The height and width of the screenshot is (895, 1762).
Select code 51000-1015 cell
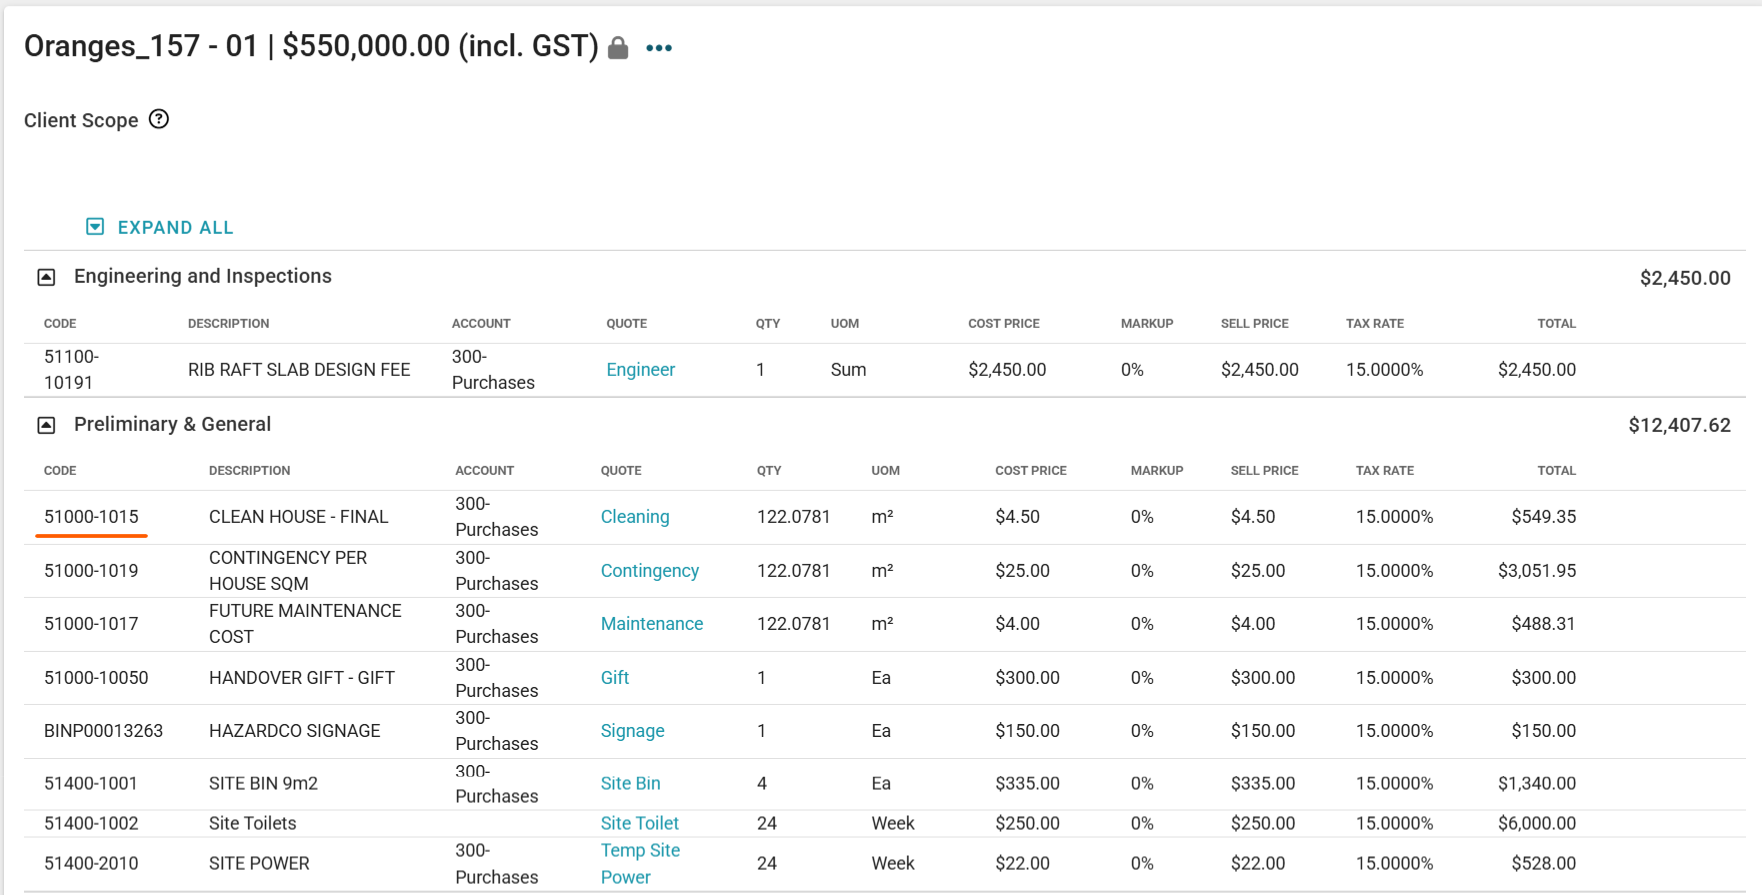(x=91, y=516)
